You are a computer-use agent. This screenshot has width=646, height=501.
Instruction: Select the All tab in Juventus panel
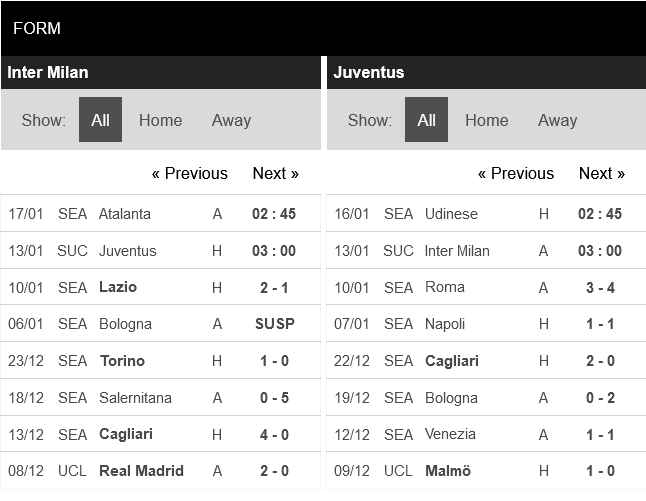[427, 120]
